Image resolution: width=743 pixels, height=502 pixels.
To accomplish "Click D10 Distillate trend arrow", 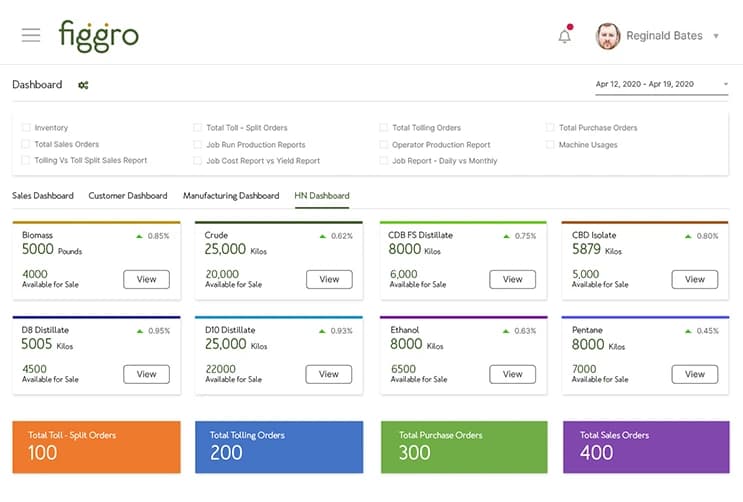I will pyautogui.click(x=322, y=331).
